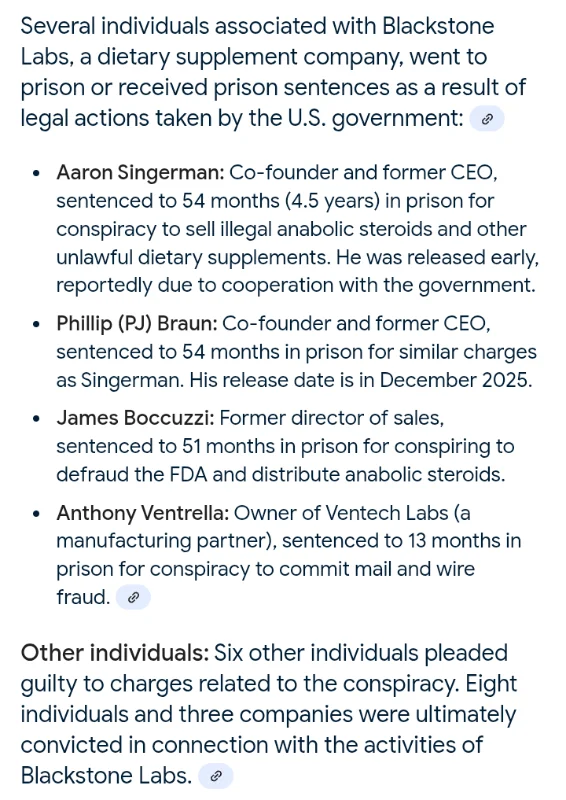
Task: Click the bold name 'Anthony Ventrella:'
Action: (143, 513)
